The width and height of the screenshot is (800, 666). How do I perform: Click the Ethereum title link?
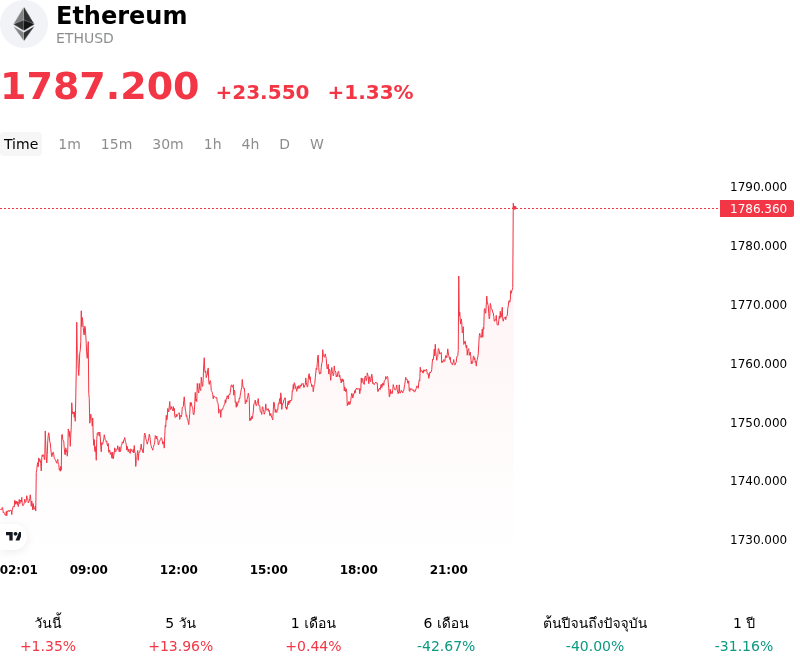click(x=121, y=15)
